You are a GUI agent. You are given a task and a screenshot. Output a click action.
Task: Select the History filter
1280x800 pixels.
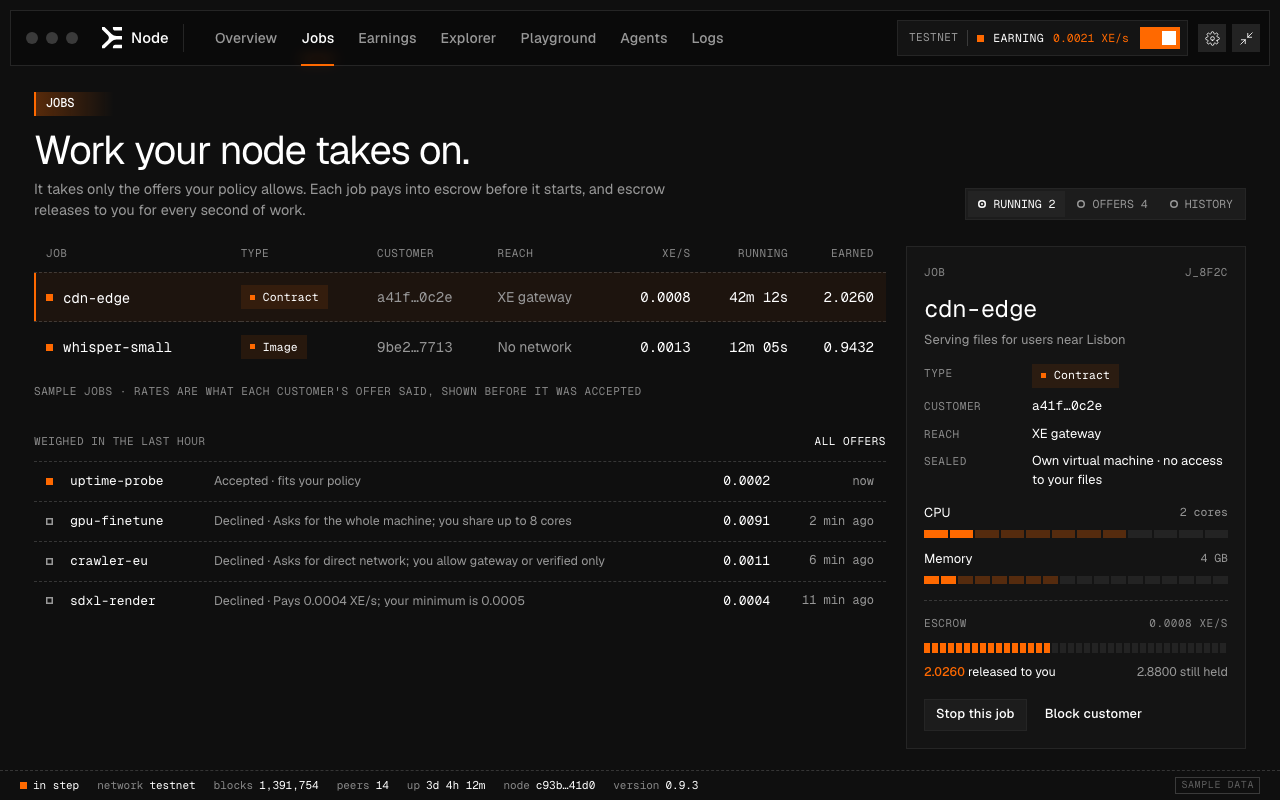coord(1201,204)
